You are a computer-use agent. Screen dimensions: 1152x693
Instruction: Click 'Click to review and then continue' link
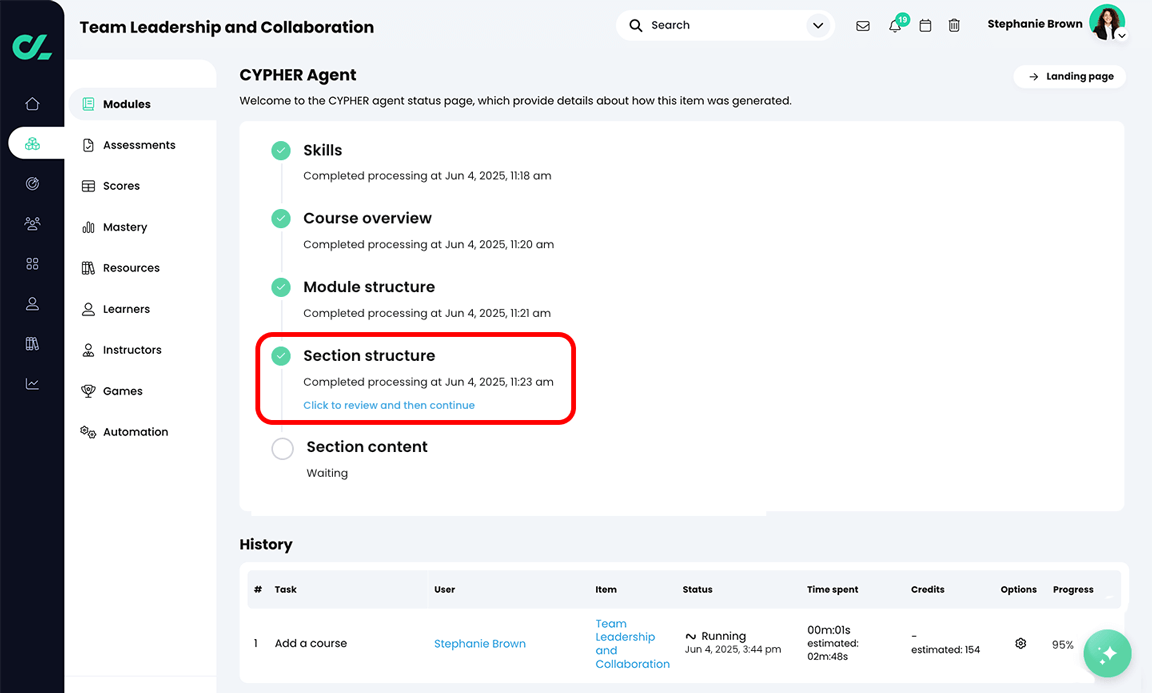tap(389, 406)
